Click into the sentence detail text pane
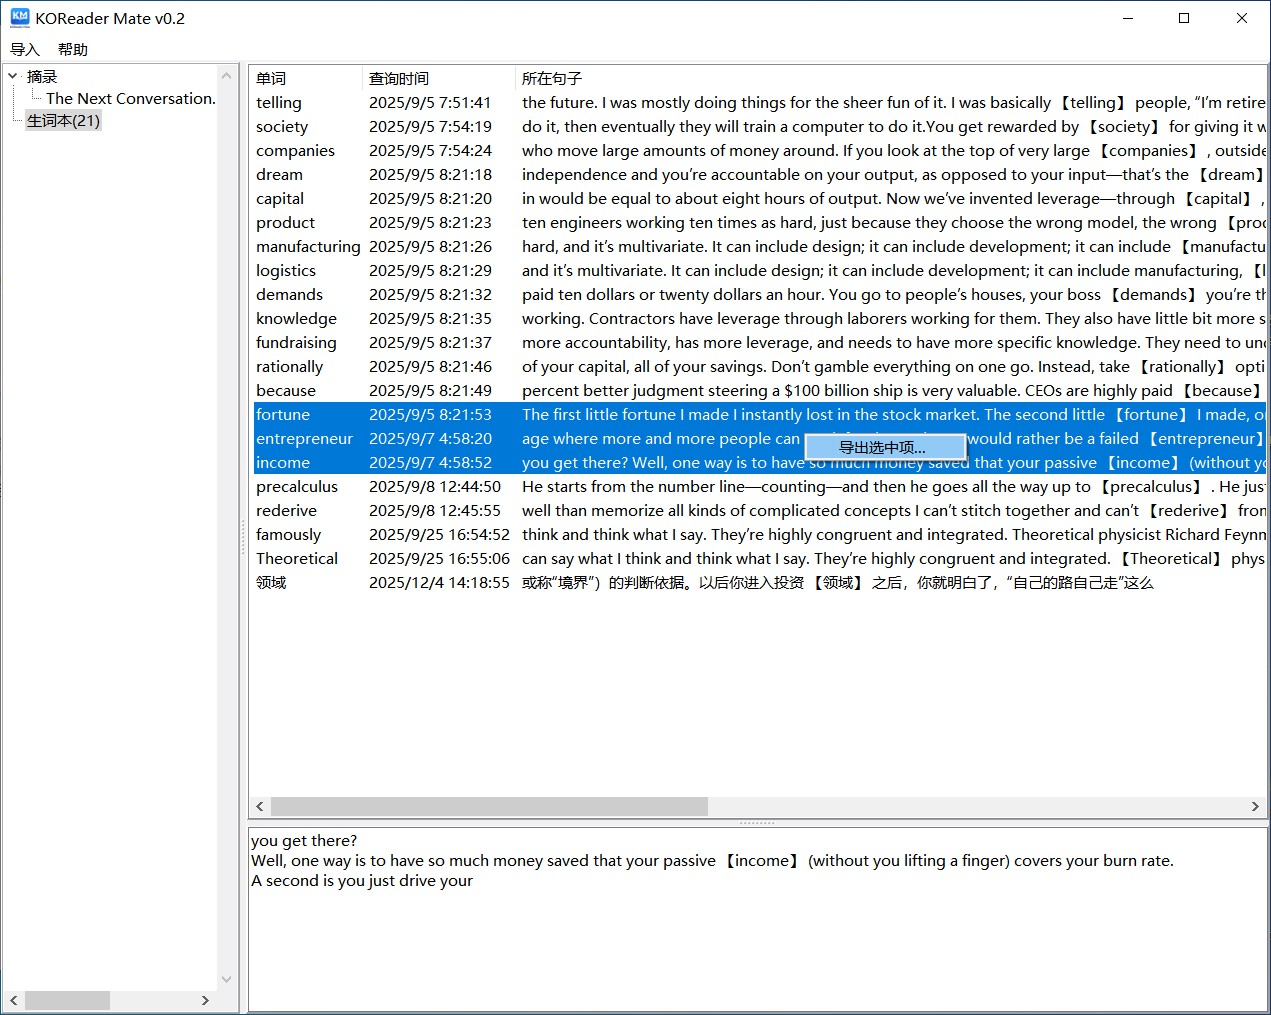This screenshot has height=1015, width=1271. pyautogui.click(x=757, y=919)
